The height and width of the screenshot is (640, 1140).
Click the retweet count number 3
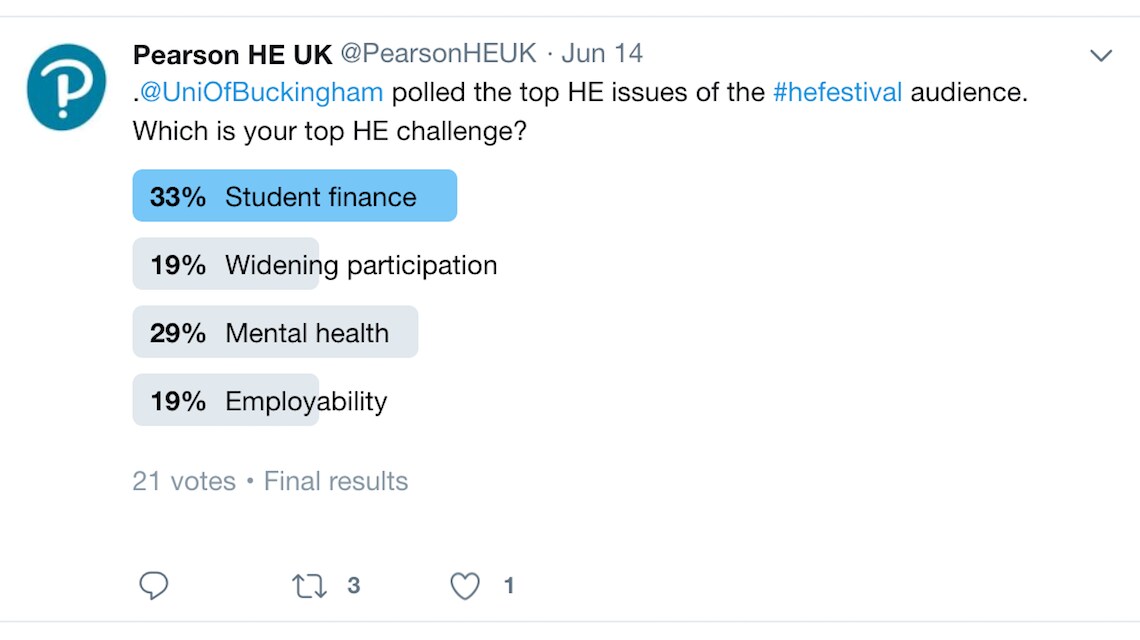point(353,586)
